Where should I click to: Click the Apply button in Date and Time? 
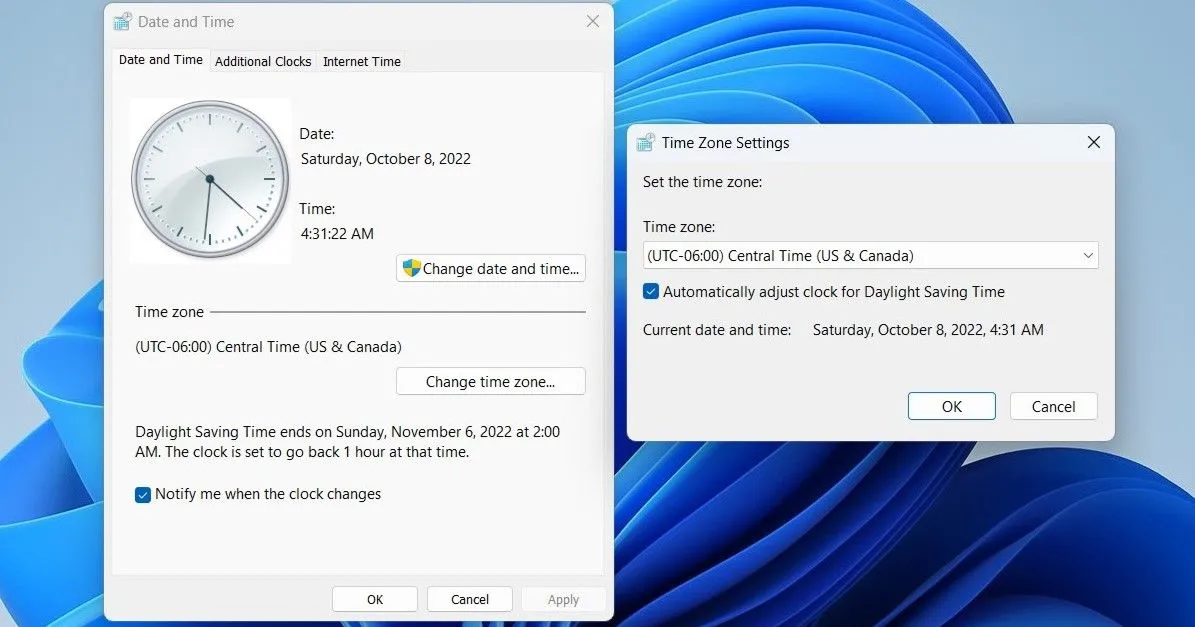coord(563,600)
